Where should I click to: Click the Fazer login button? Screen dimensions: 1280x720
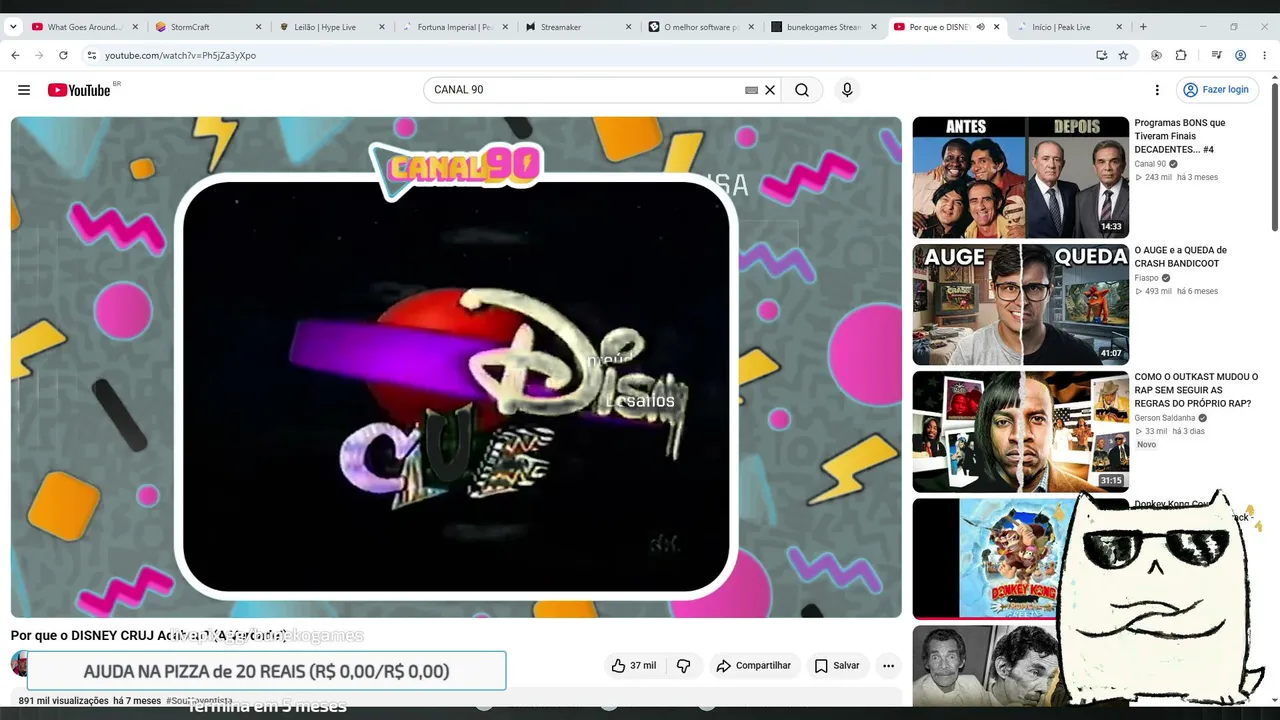coord(1216,90)
